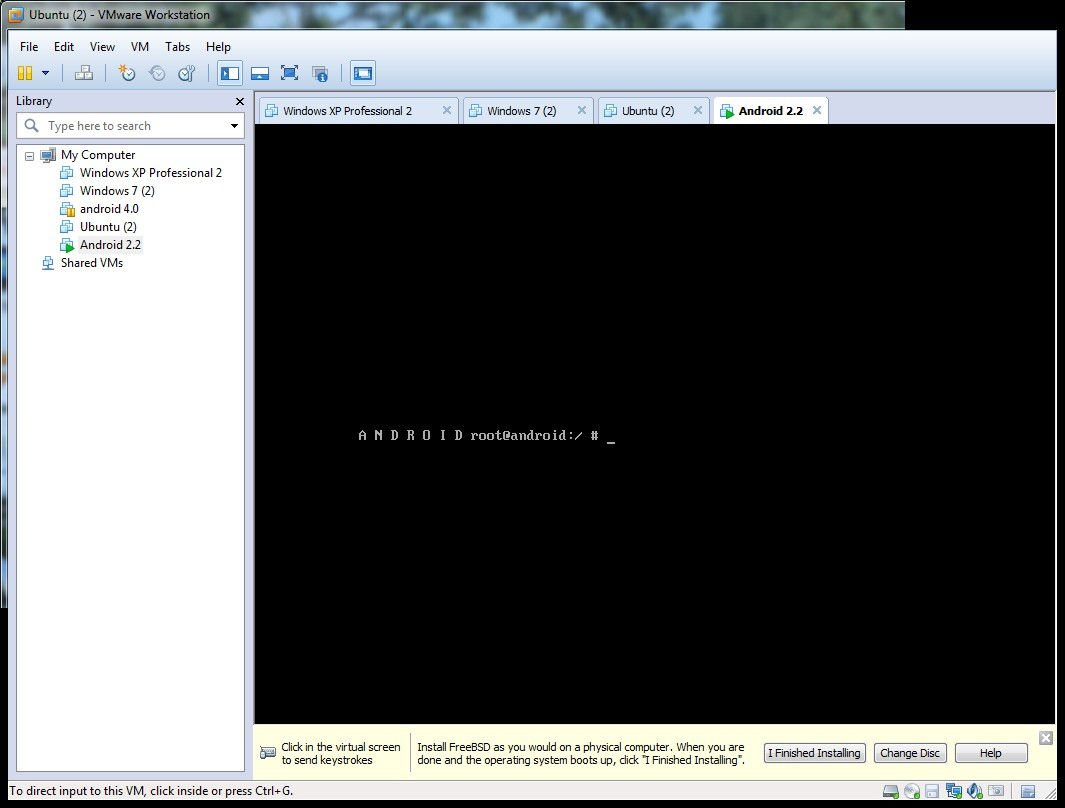Open the library search filter dropdown

tap(234, 126)
